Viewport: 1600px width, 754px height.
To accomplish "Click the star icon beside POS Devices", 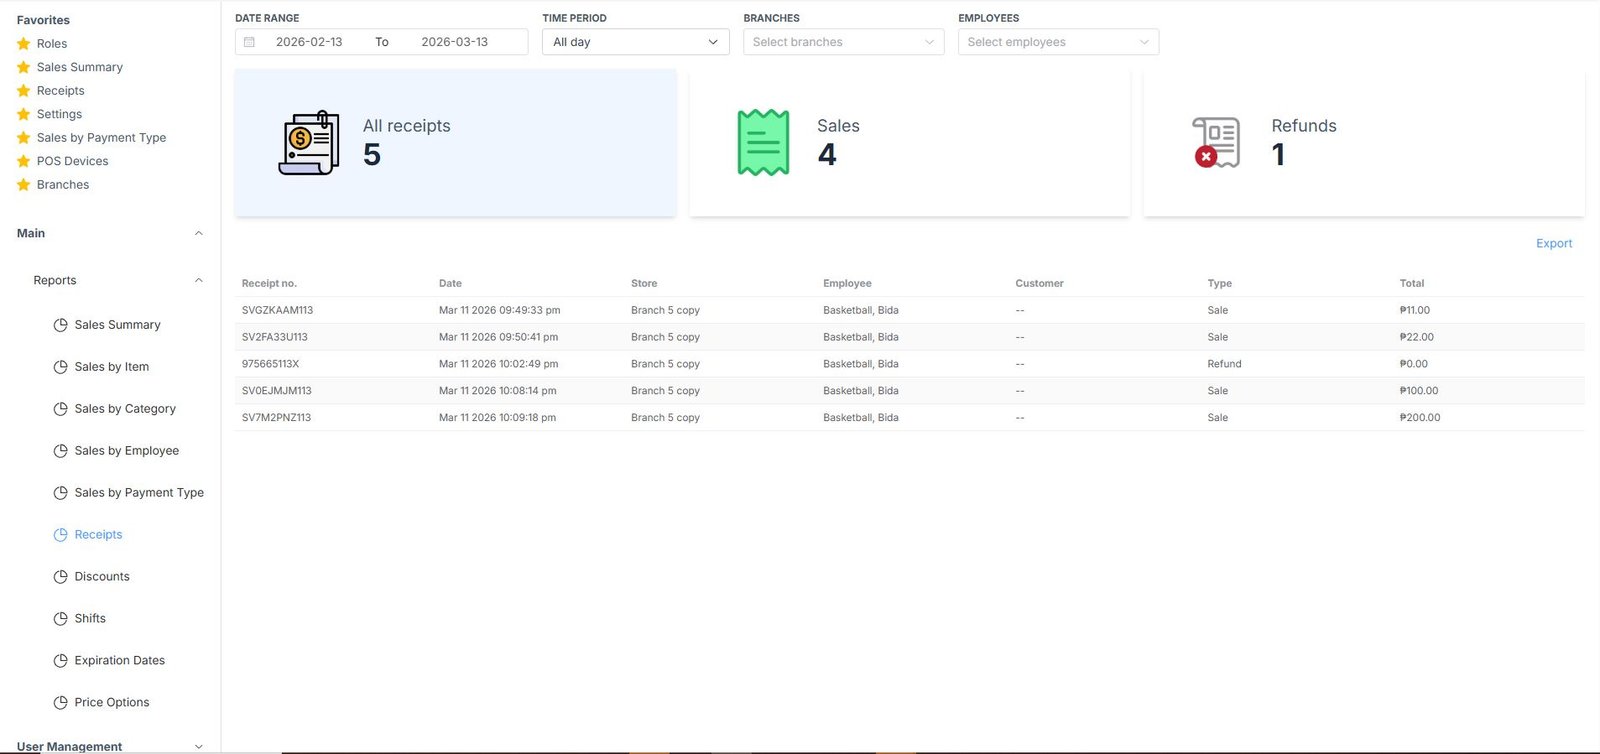I will [24, 161].
